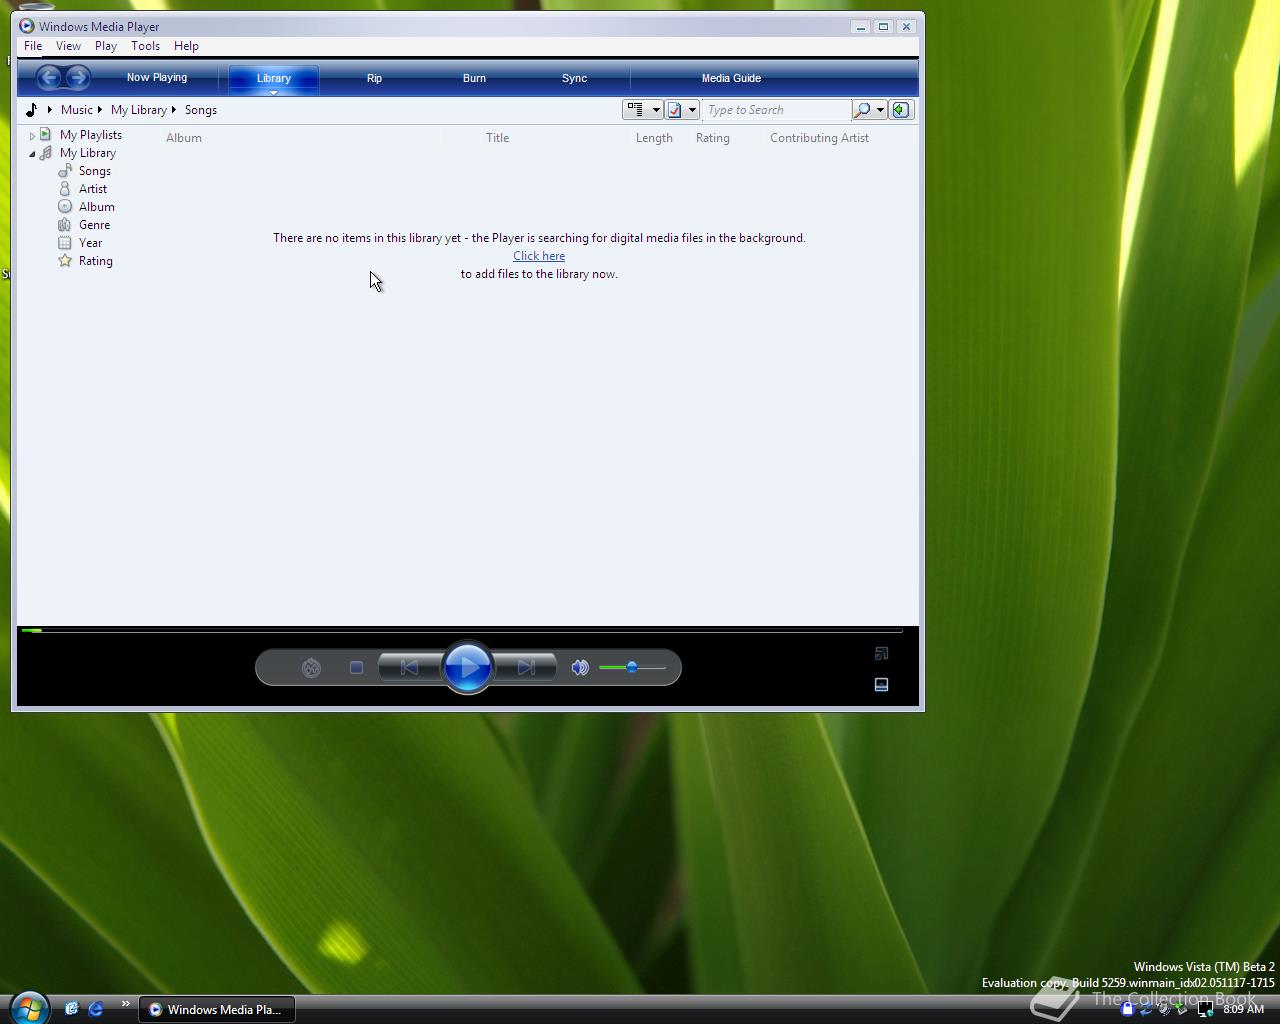1280x1024 pixels.
Task: Sort by the Rating column header
Action: 713,138
